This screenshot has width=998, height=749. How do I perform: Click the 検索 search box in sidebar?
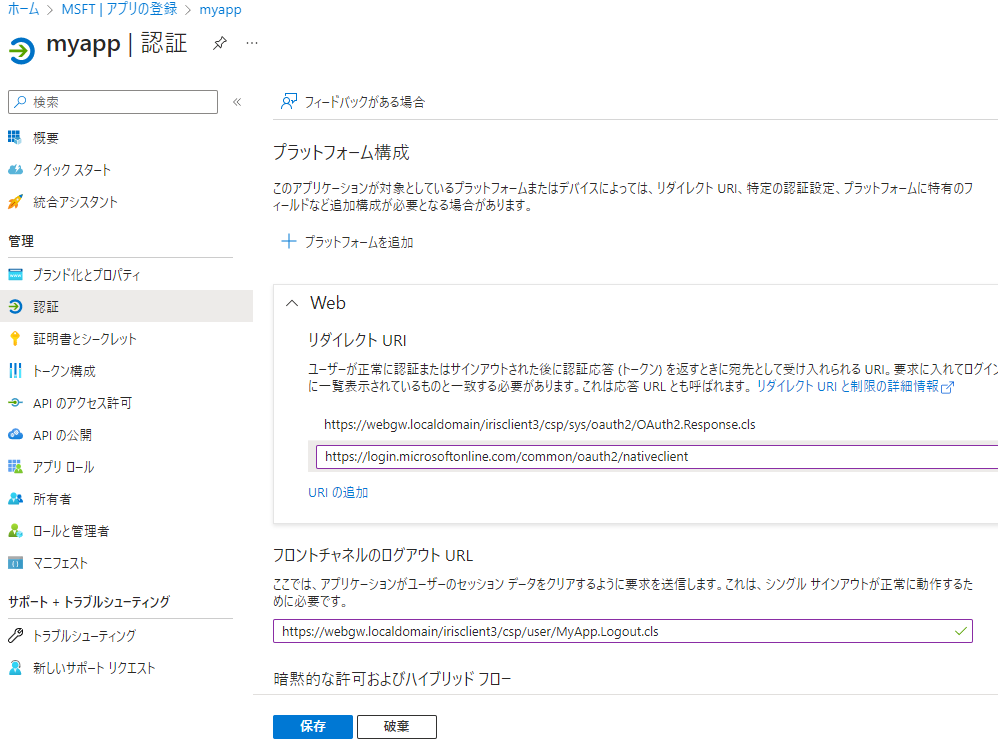click(113, 102)
